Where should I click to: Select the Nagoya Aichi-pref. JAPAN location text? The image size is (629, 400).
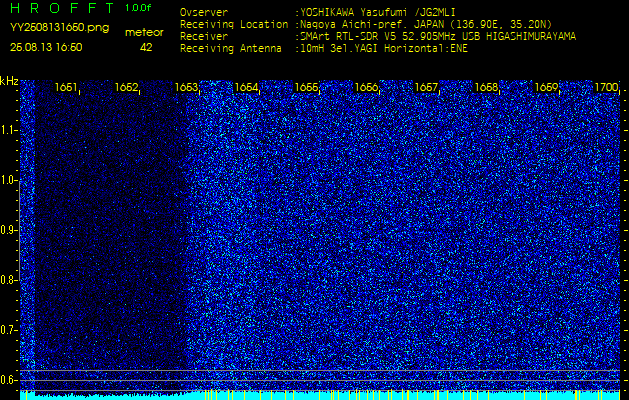pyautogui.click(x=426, y=24)
